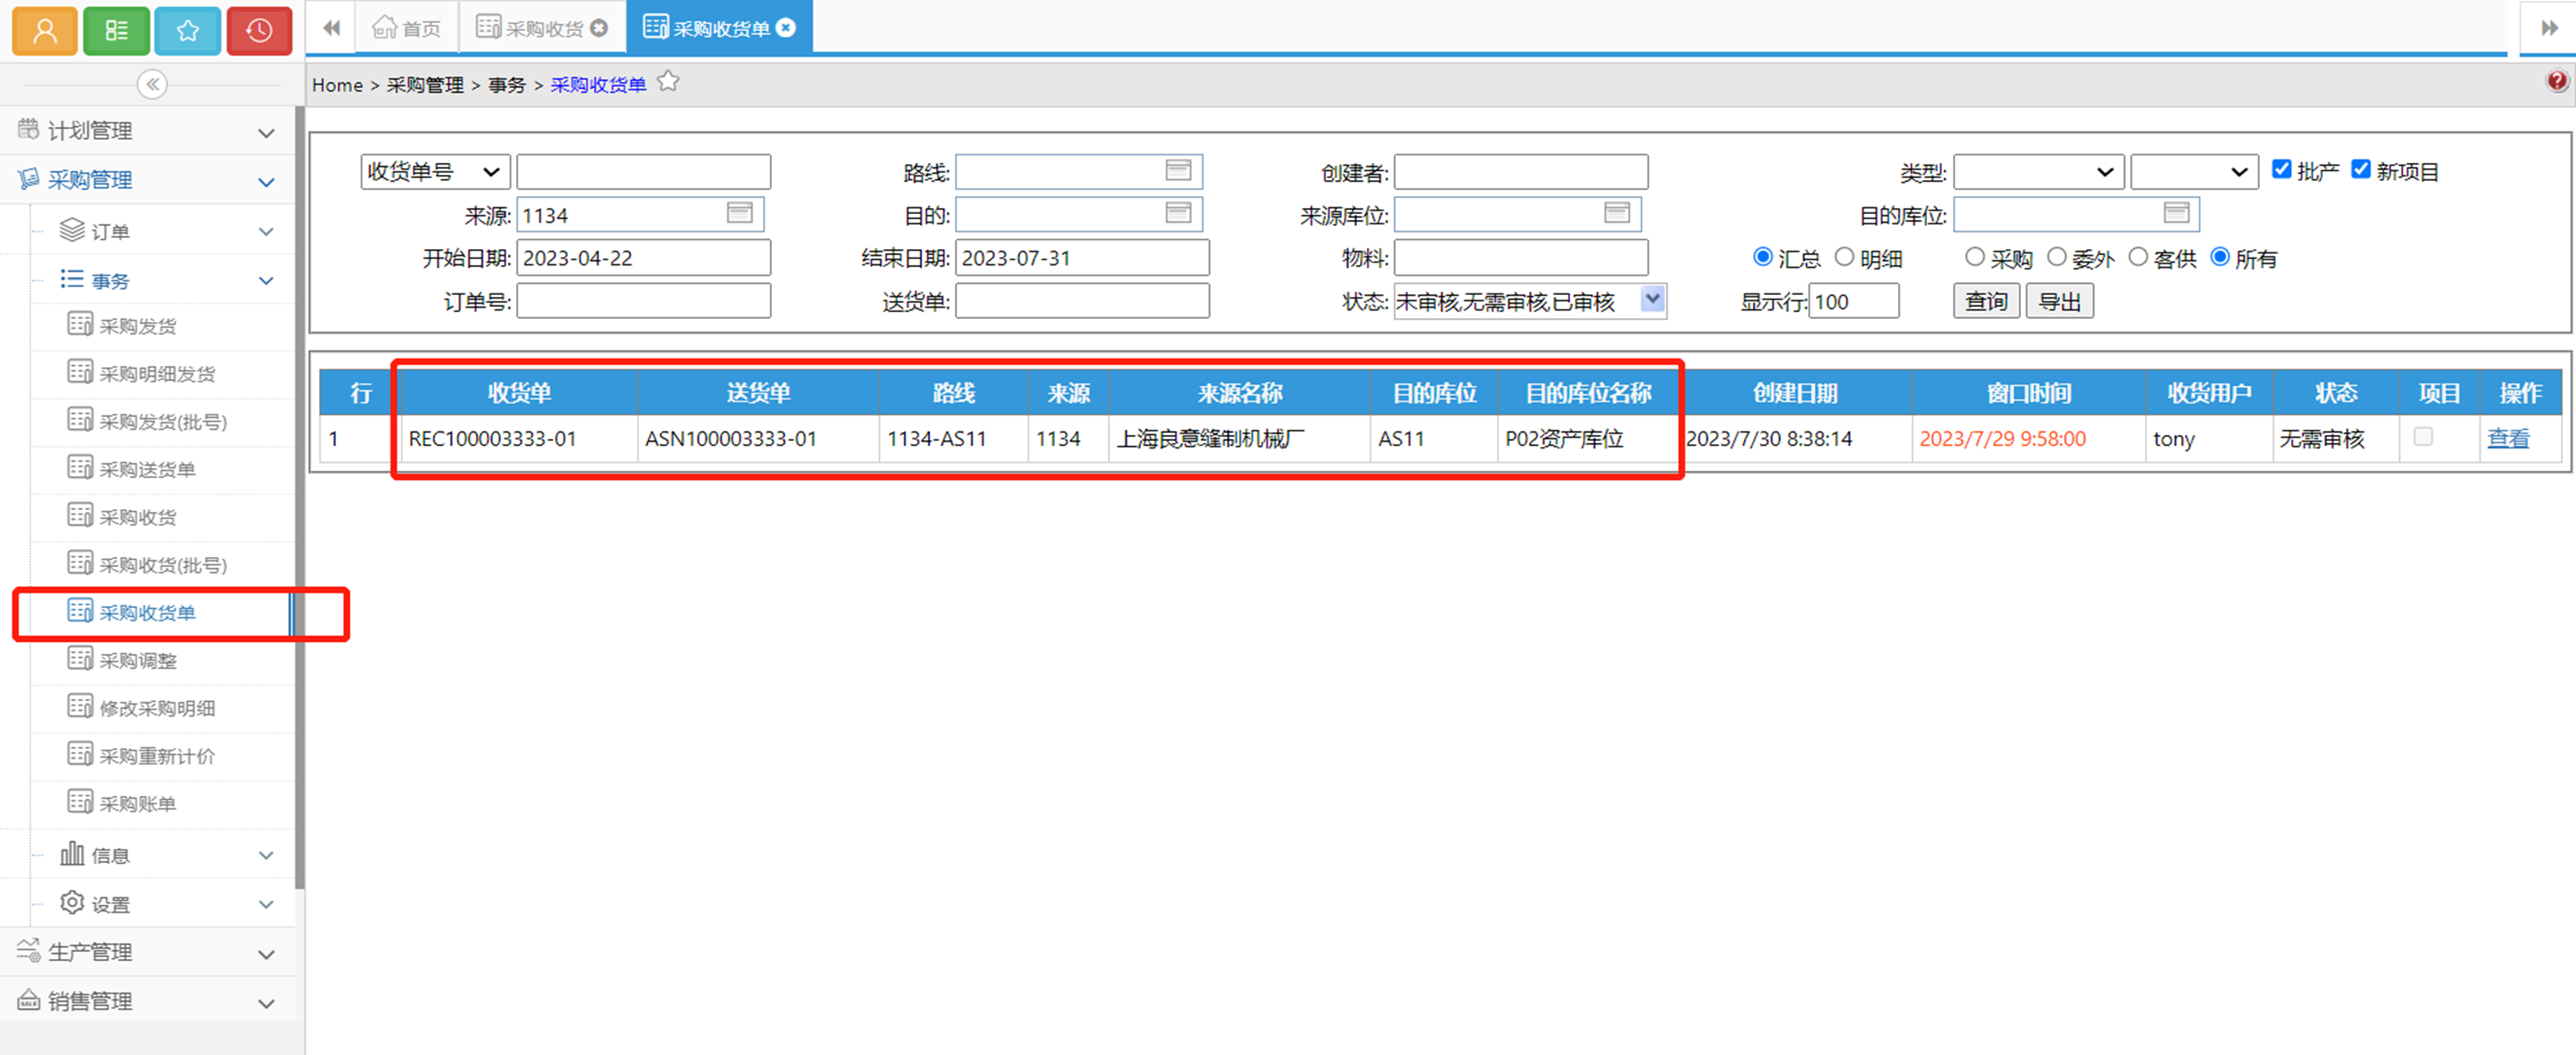Open the 收货单号 search-type dropdown

pos(435,172)
